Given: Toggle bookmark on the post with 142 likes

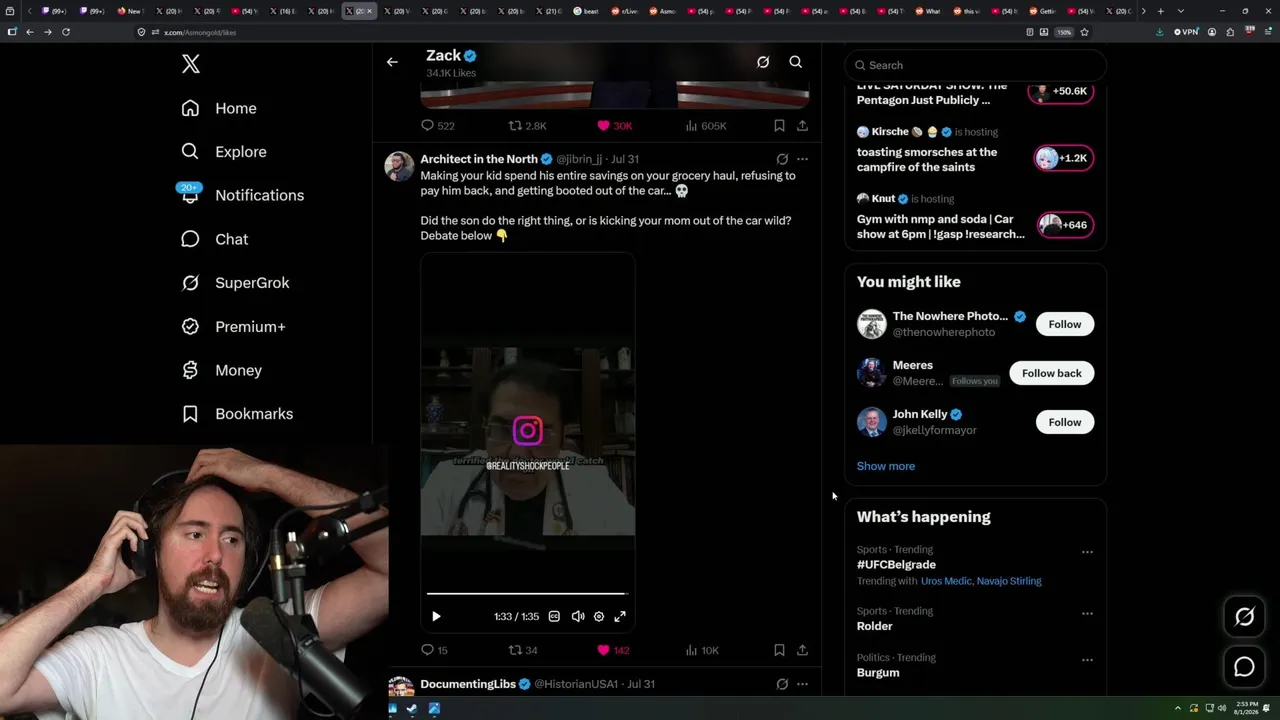Looking at the screenshot, I should tap(779, 650).
